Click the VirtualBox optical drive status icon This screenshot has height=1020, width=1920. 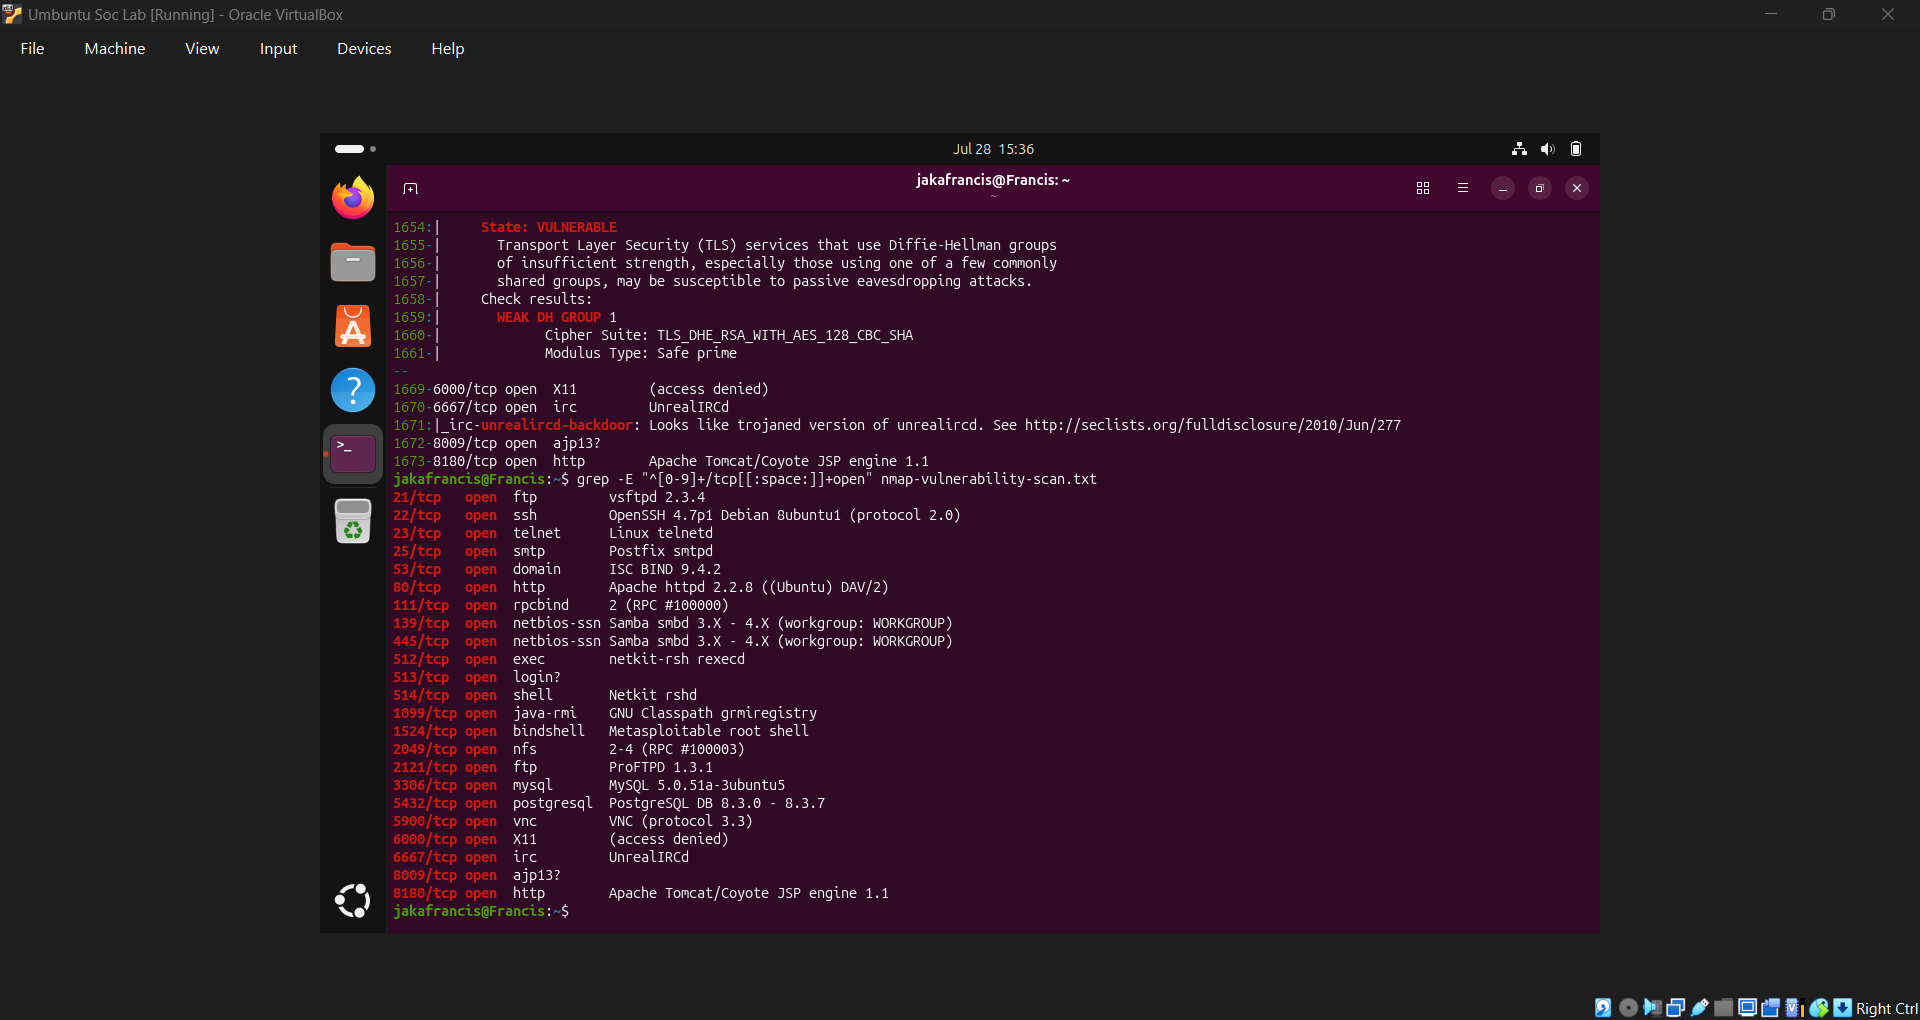point(1628,1008)
